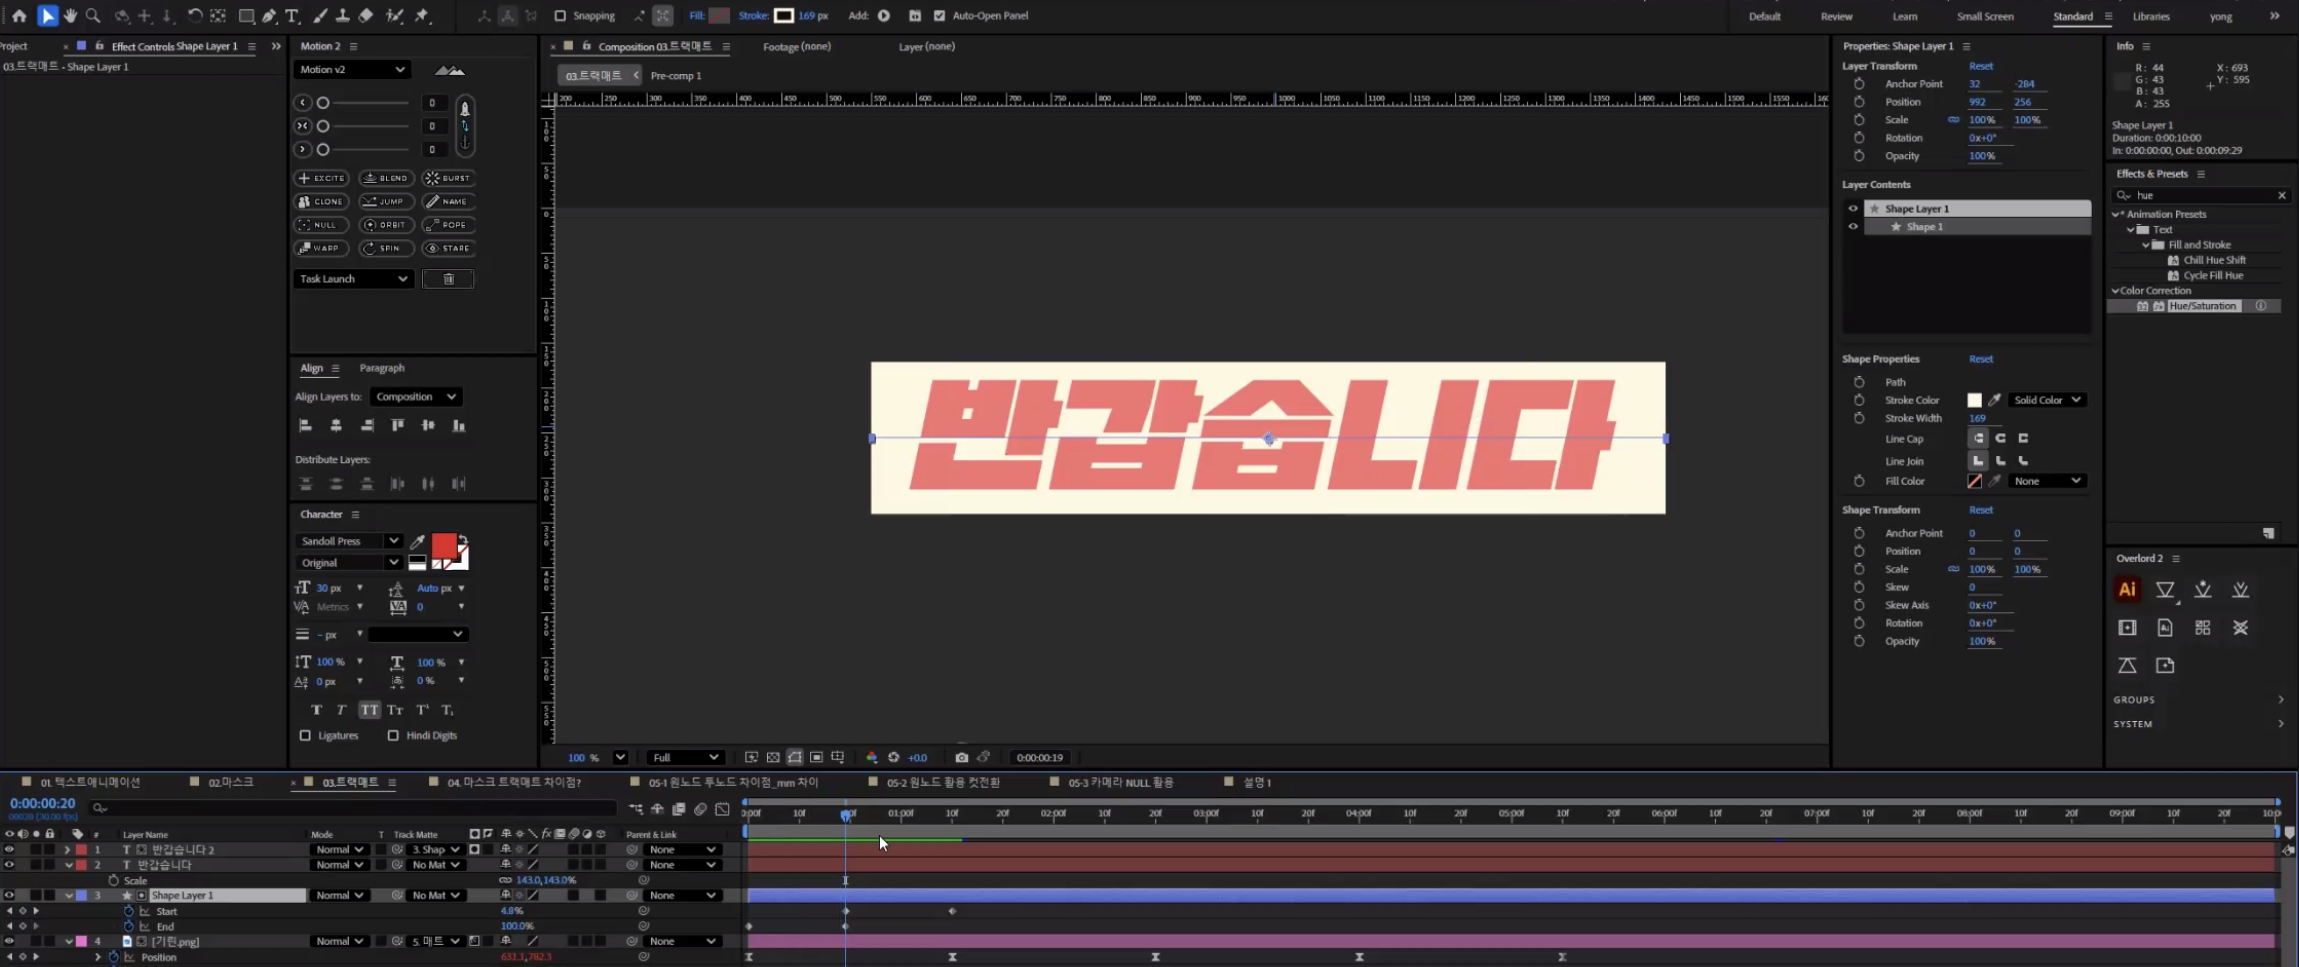This screenshot has width=2299, height=967.
Task: Select the Rectangle shape tool
Action: pyautogui.click(x=246, y=16)
